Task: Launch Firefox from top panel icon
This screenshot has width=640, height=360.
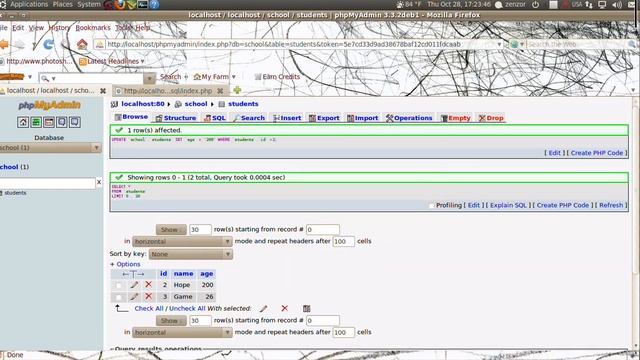Action: (120, 4)
